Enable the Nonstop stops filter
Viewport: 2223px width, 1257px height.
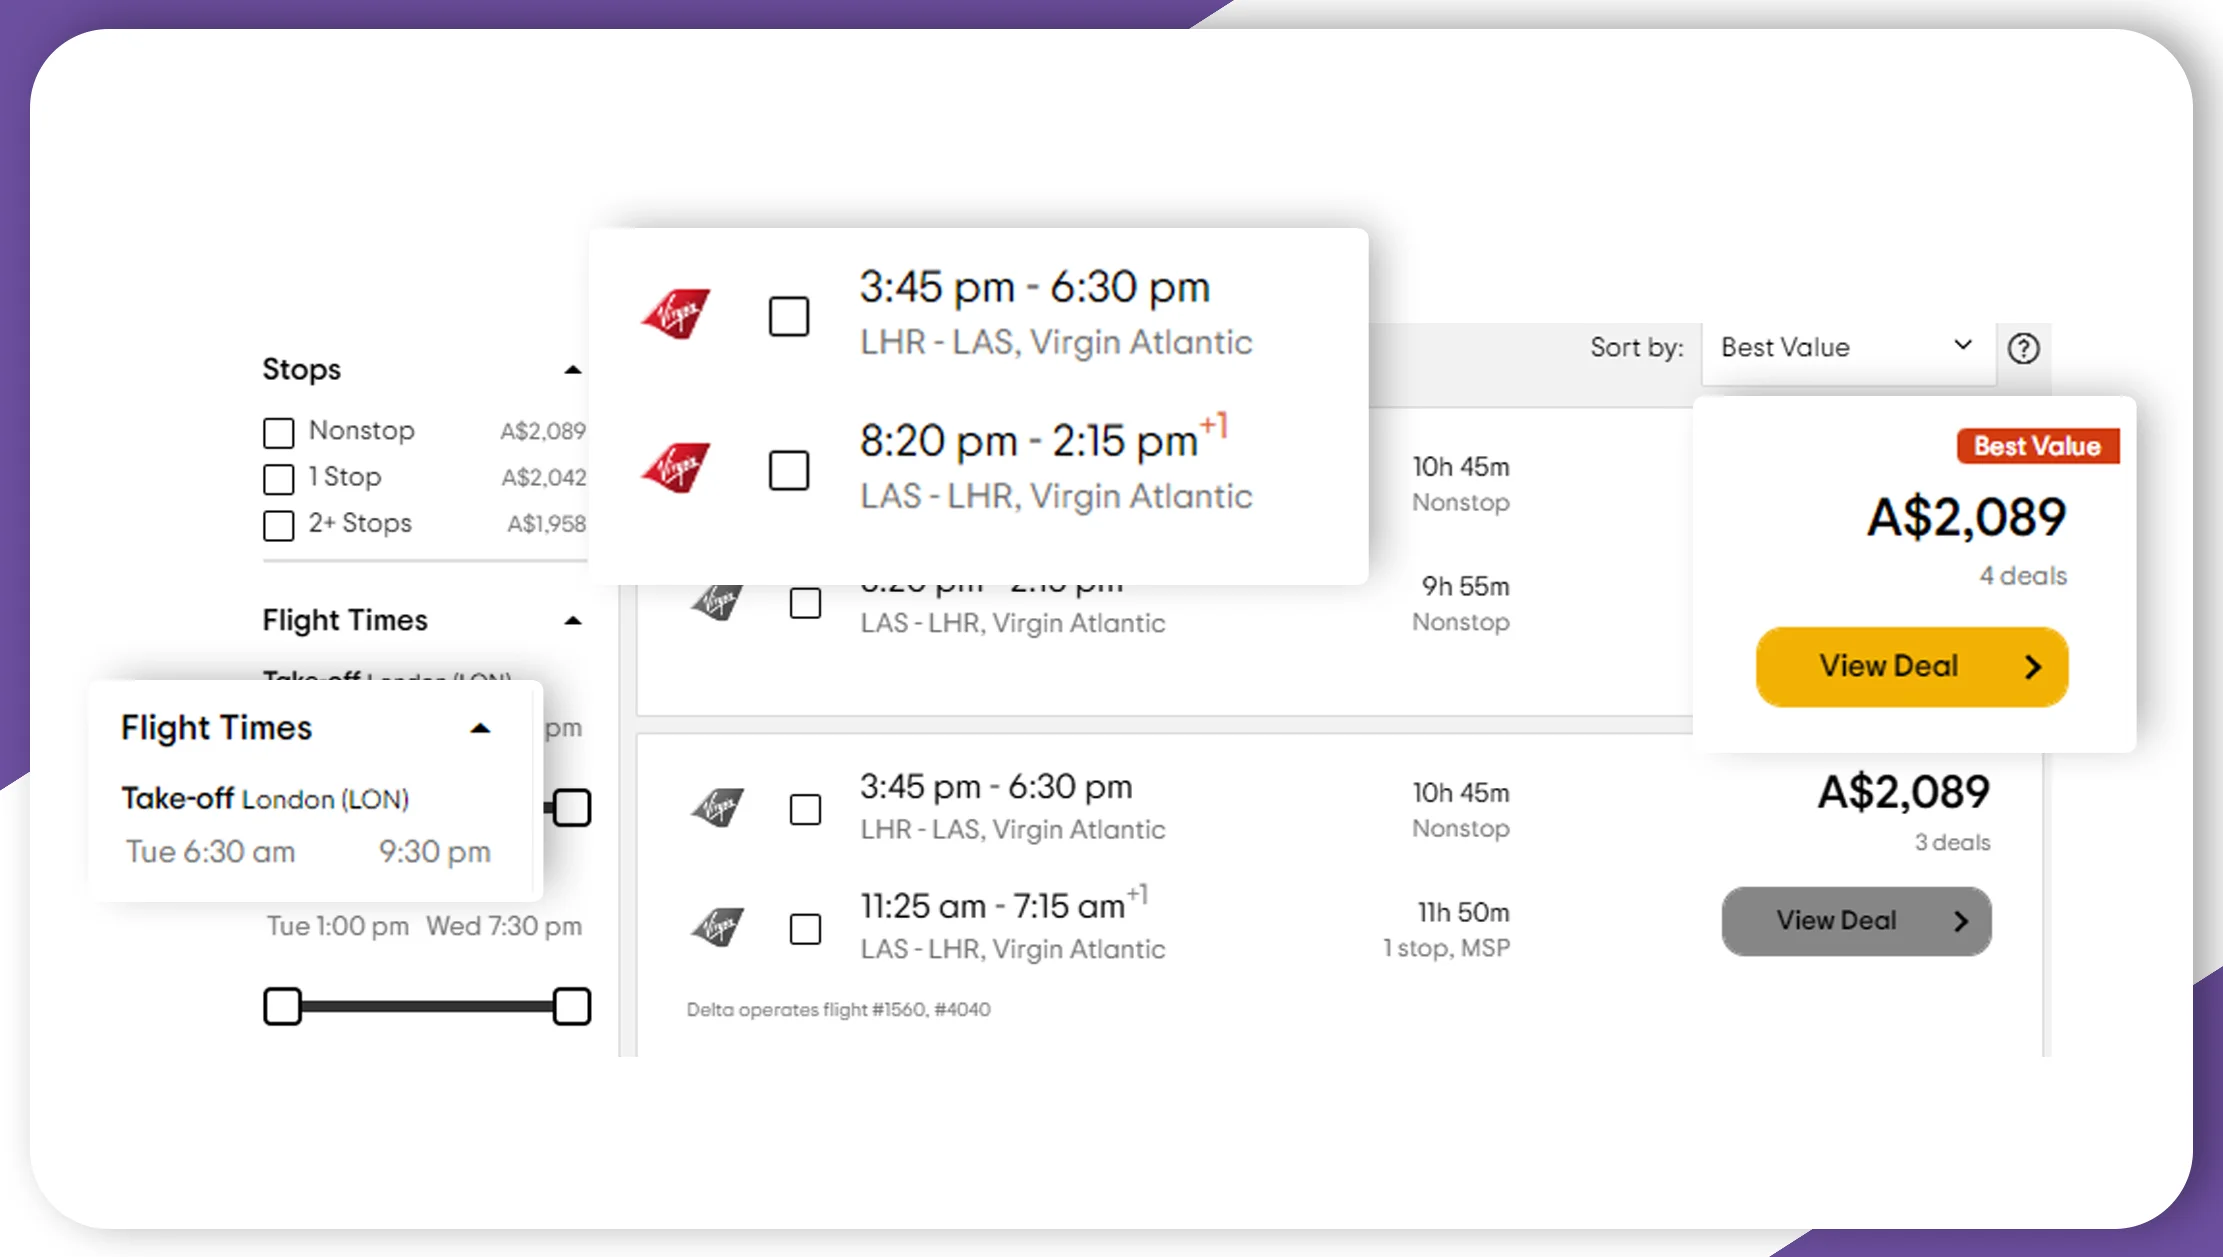click(278, 432)
